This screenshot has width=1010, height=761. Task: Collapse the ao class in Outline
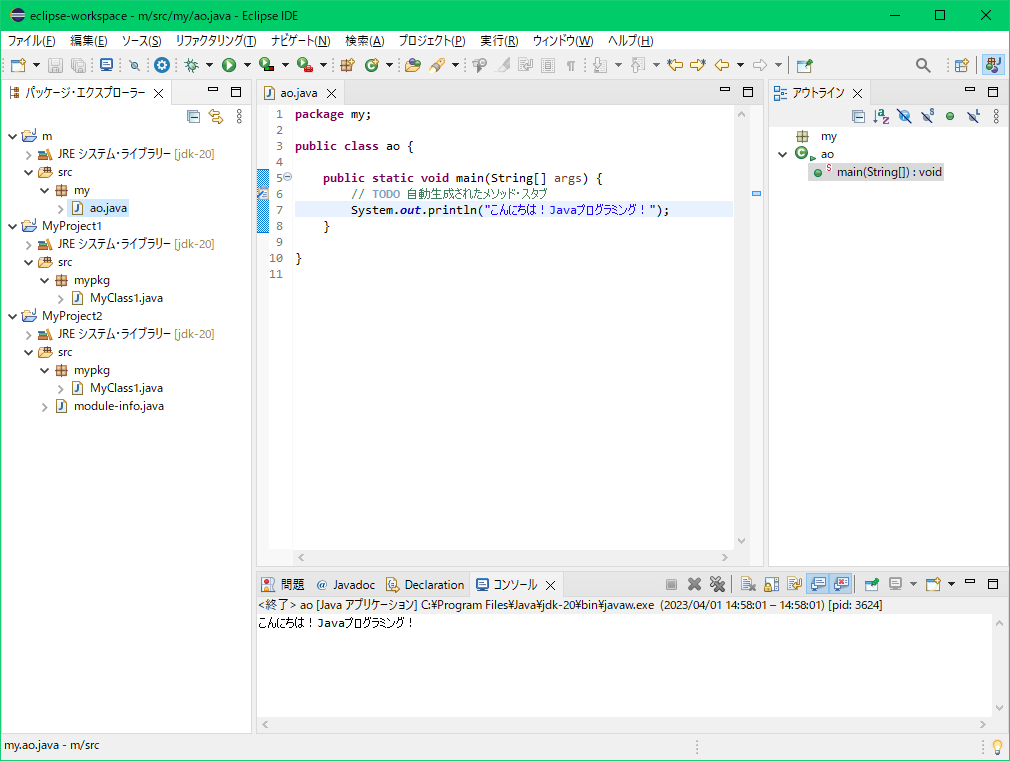pyautogui.click(x=783, y=155)
